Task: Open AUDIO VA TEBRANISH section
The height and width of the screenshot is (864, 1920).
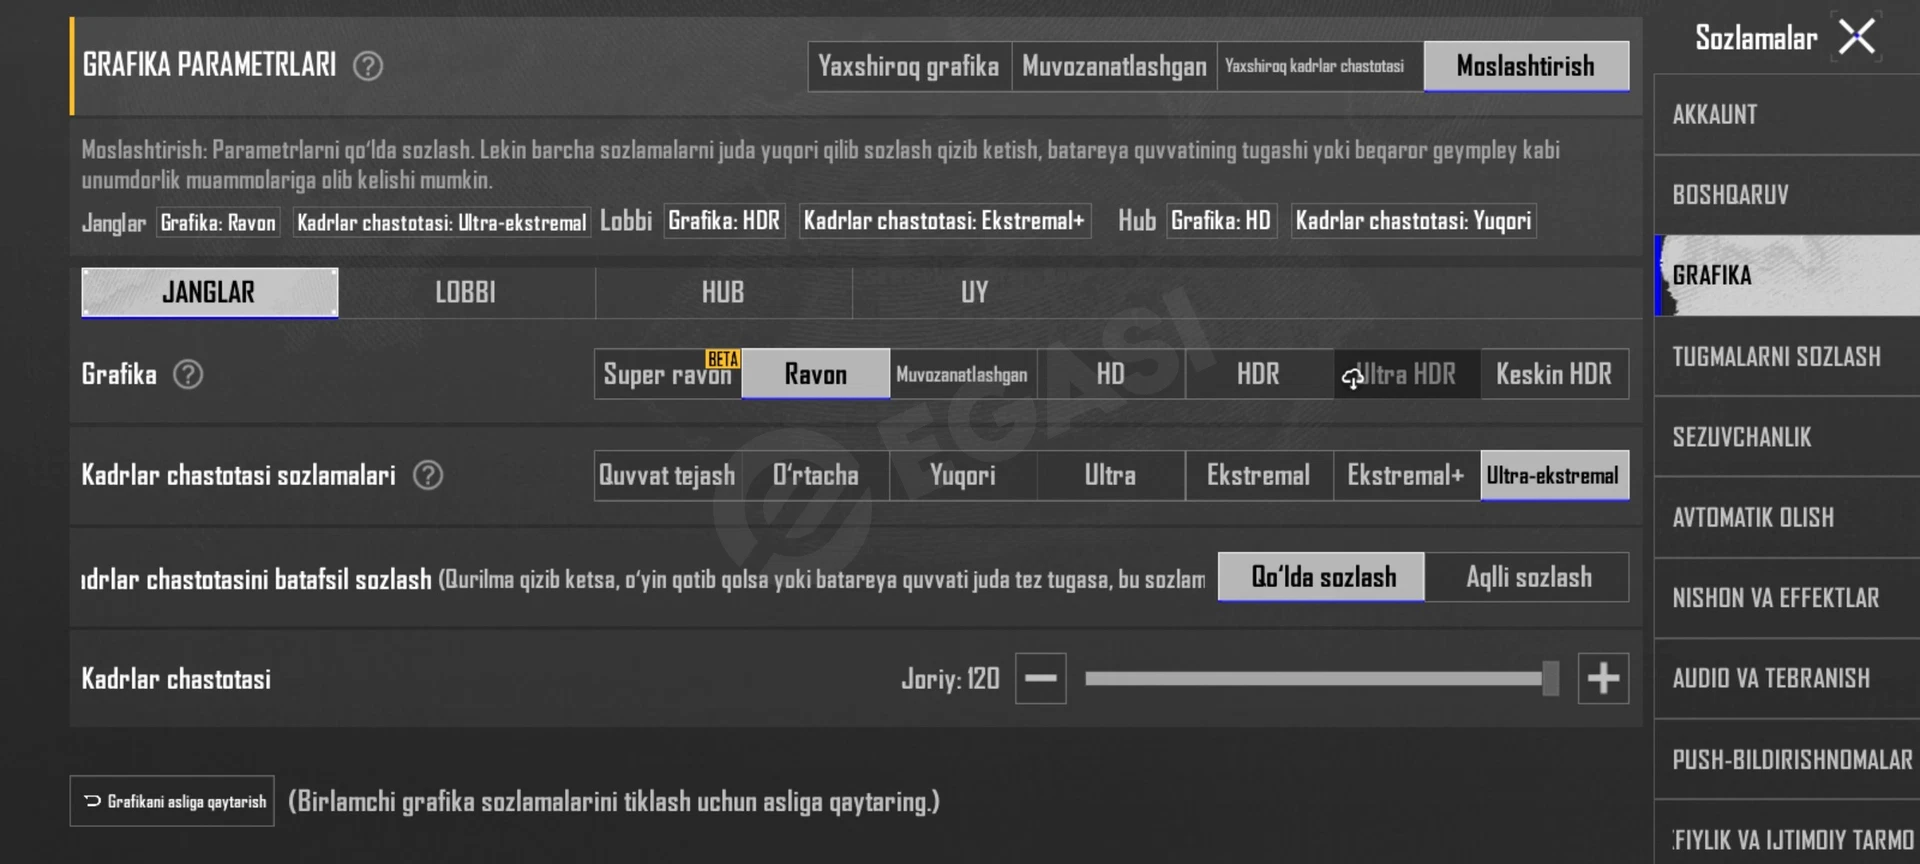Action: [x=1787, y=679]
